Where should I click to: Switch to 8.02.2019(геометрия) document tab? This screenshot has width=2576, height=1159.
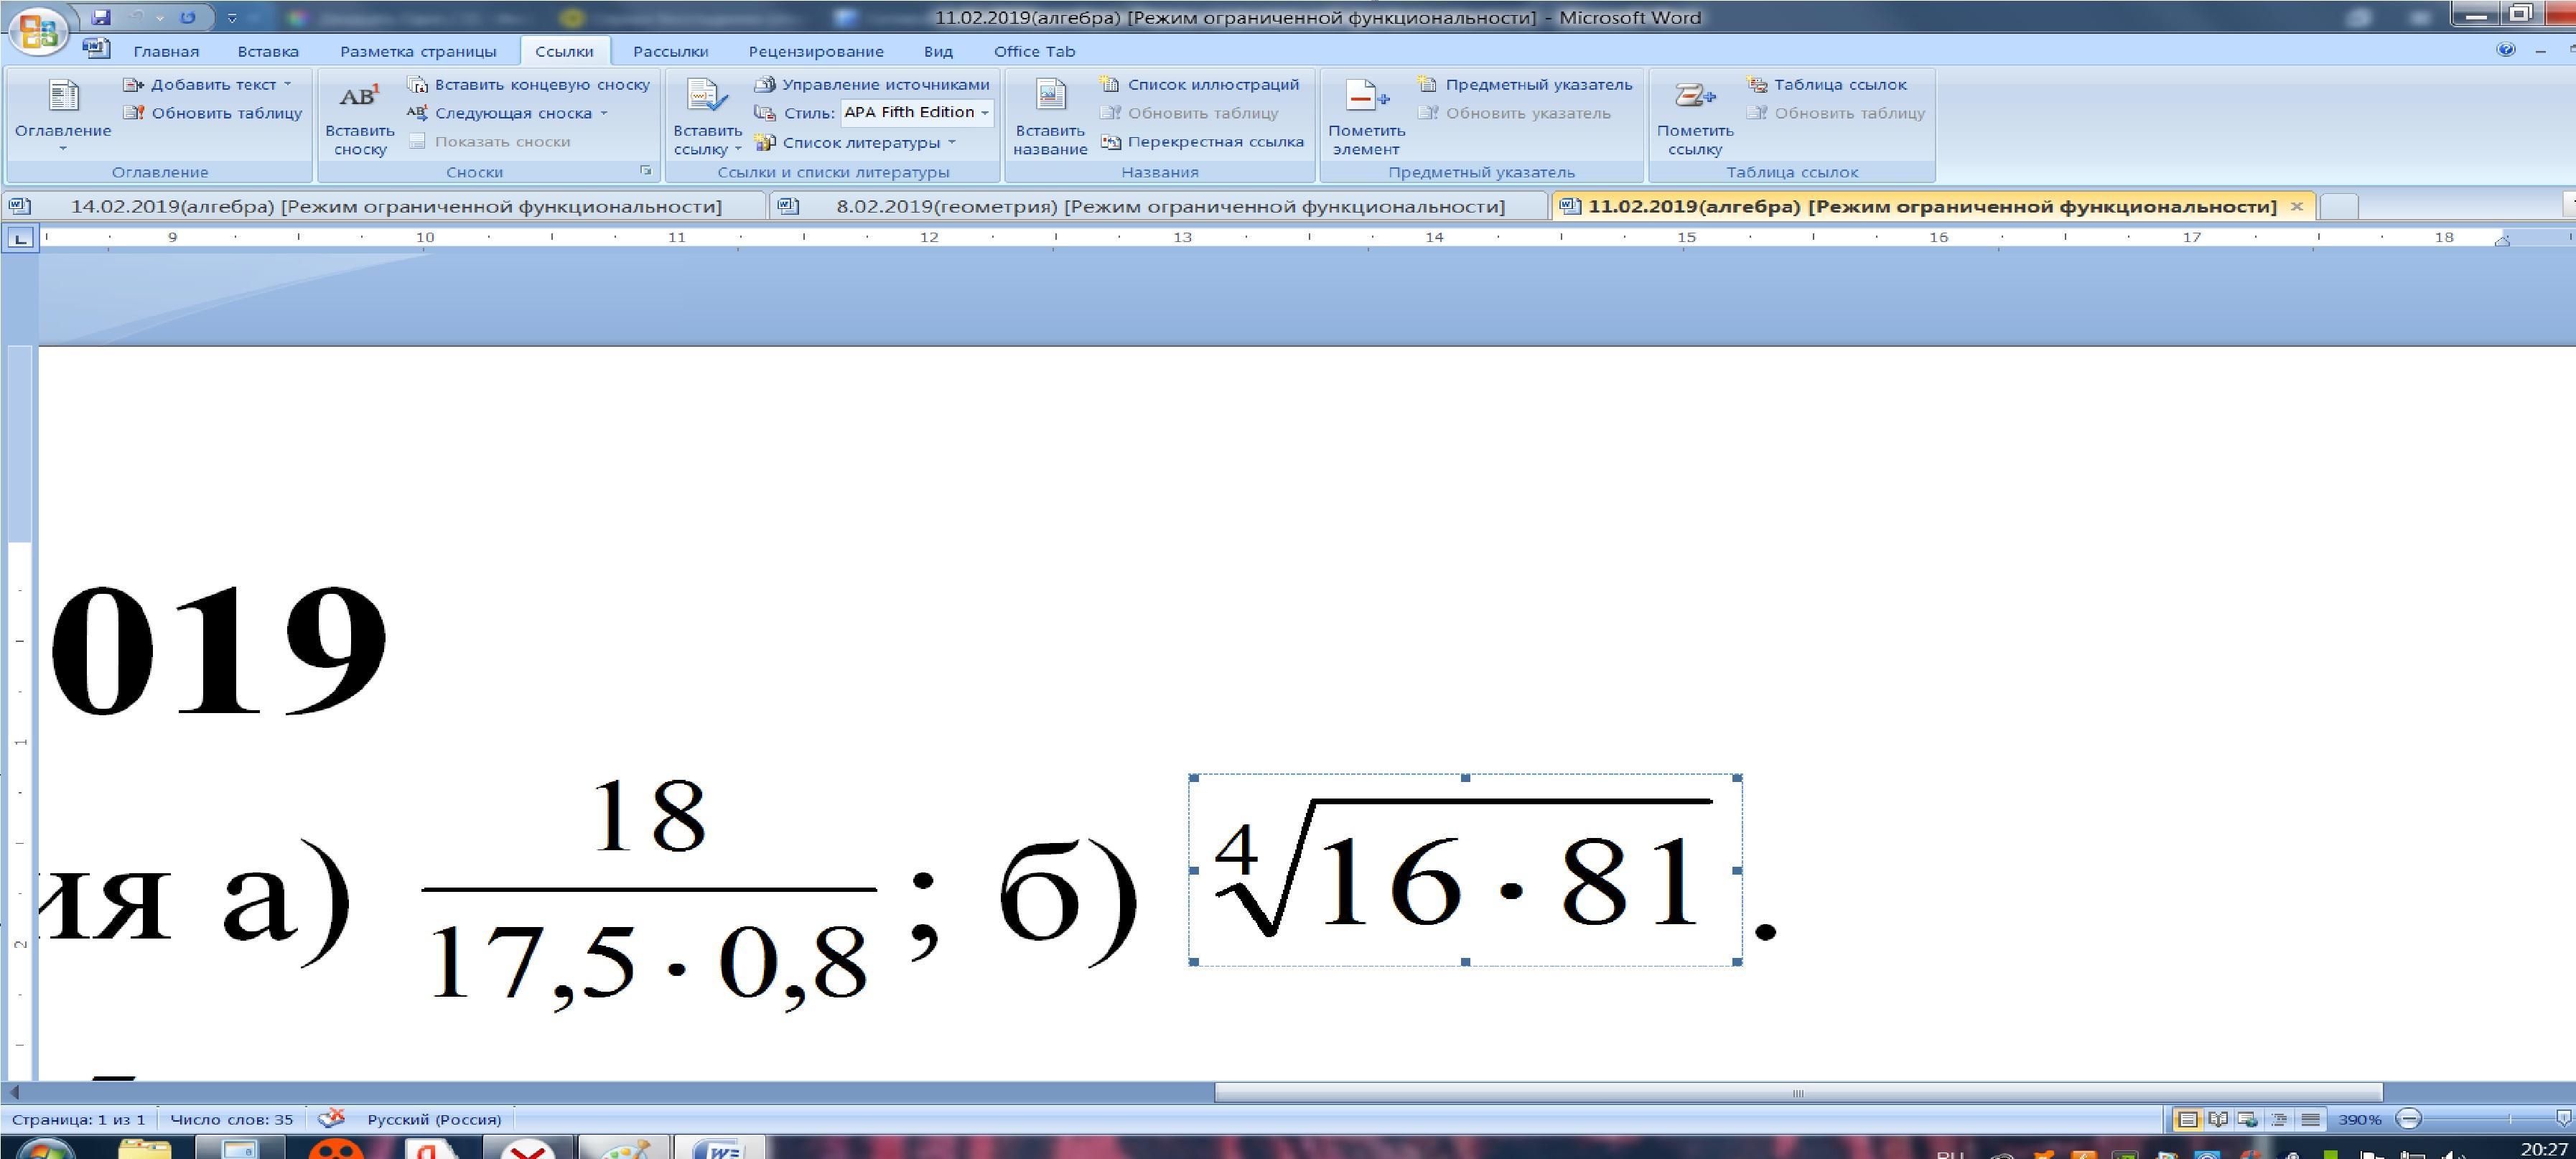click(1160, 206)
